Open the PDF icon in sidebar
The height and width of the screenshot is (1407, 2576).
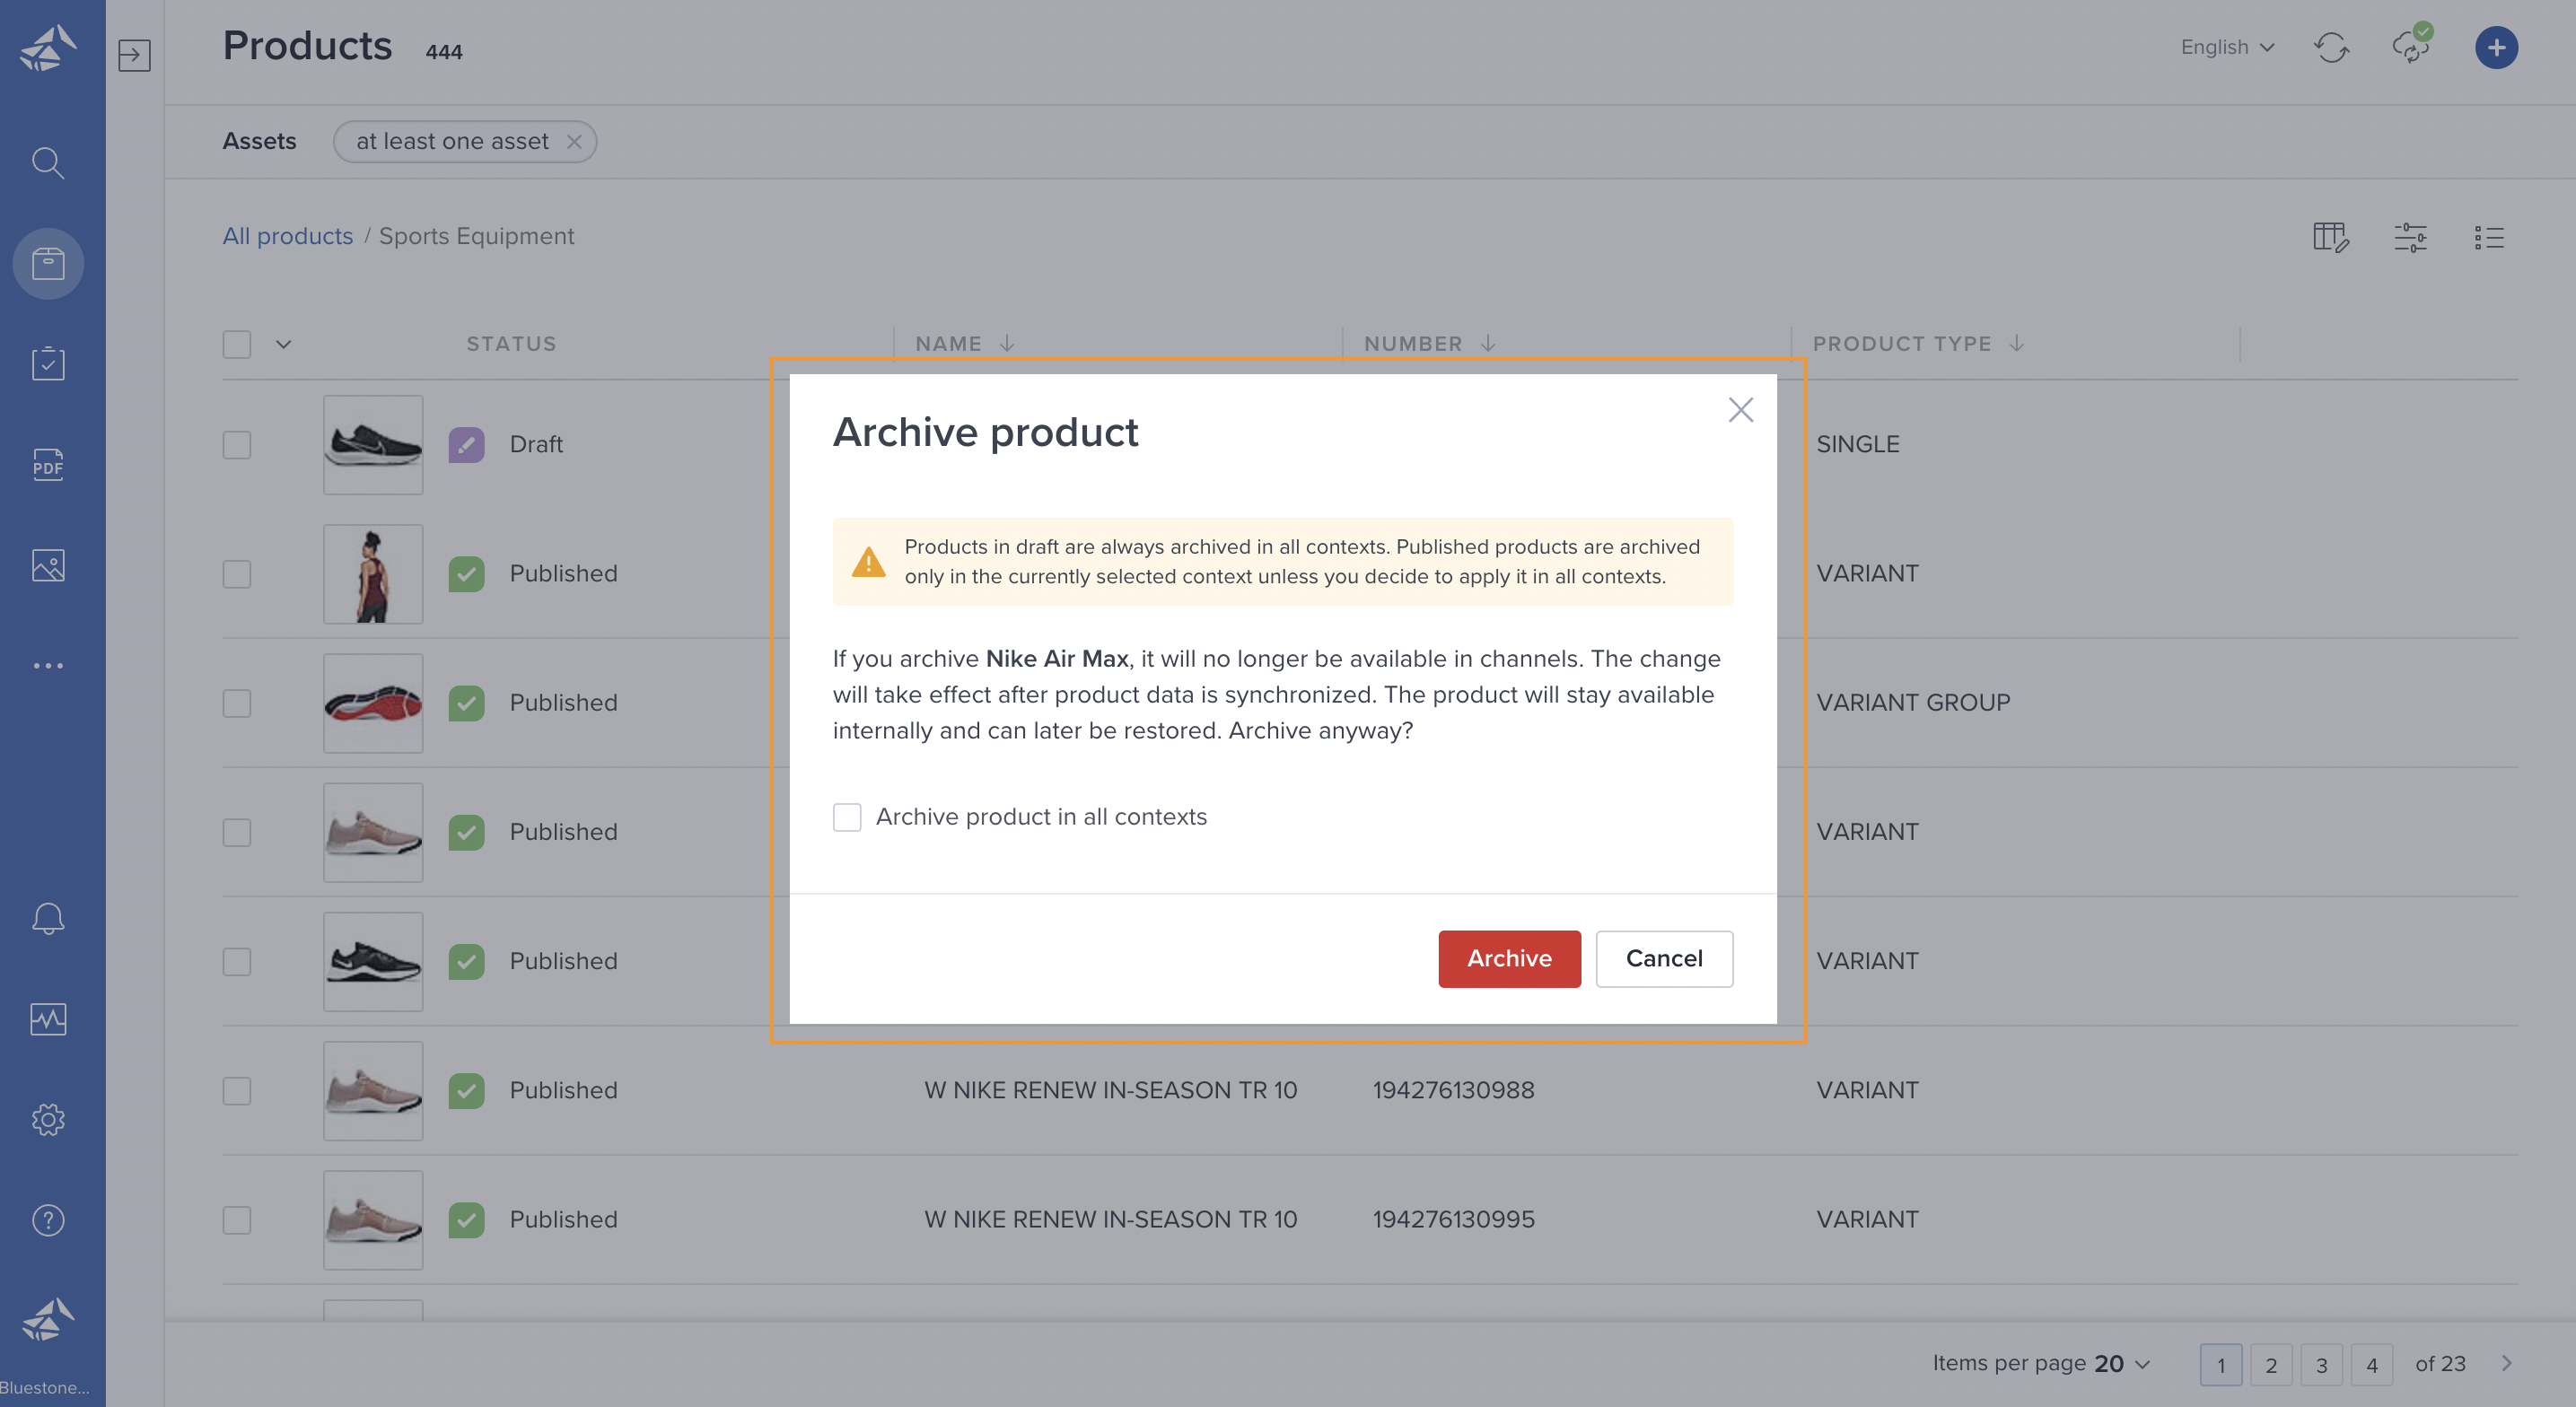(48, 464)
